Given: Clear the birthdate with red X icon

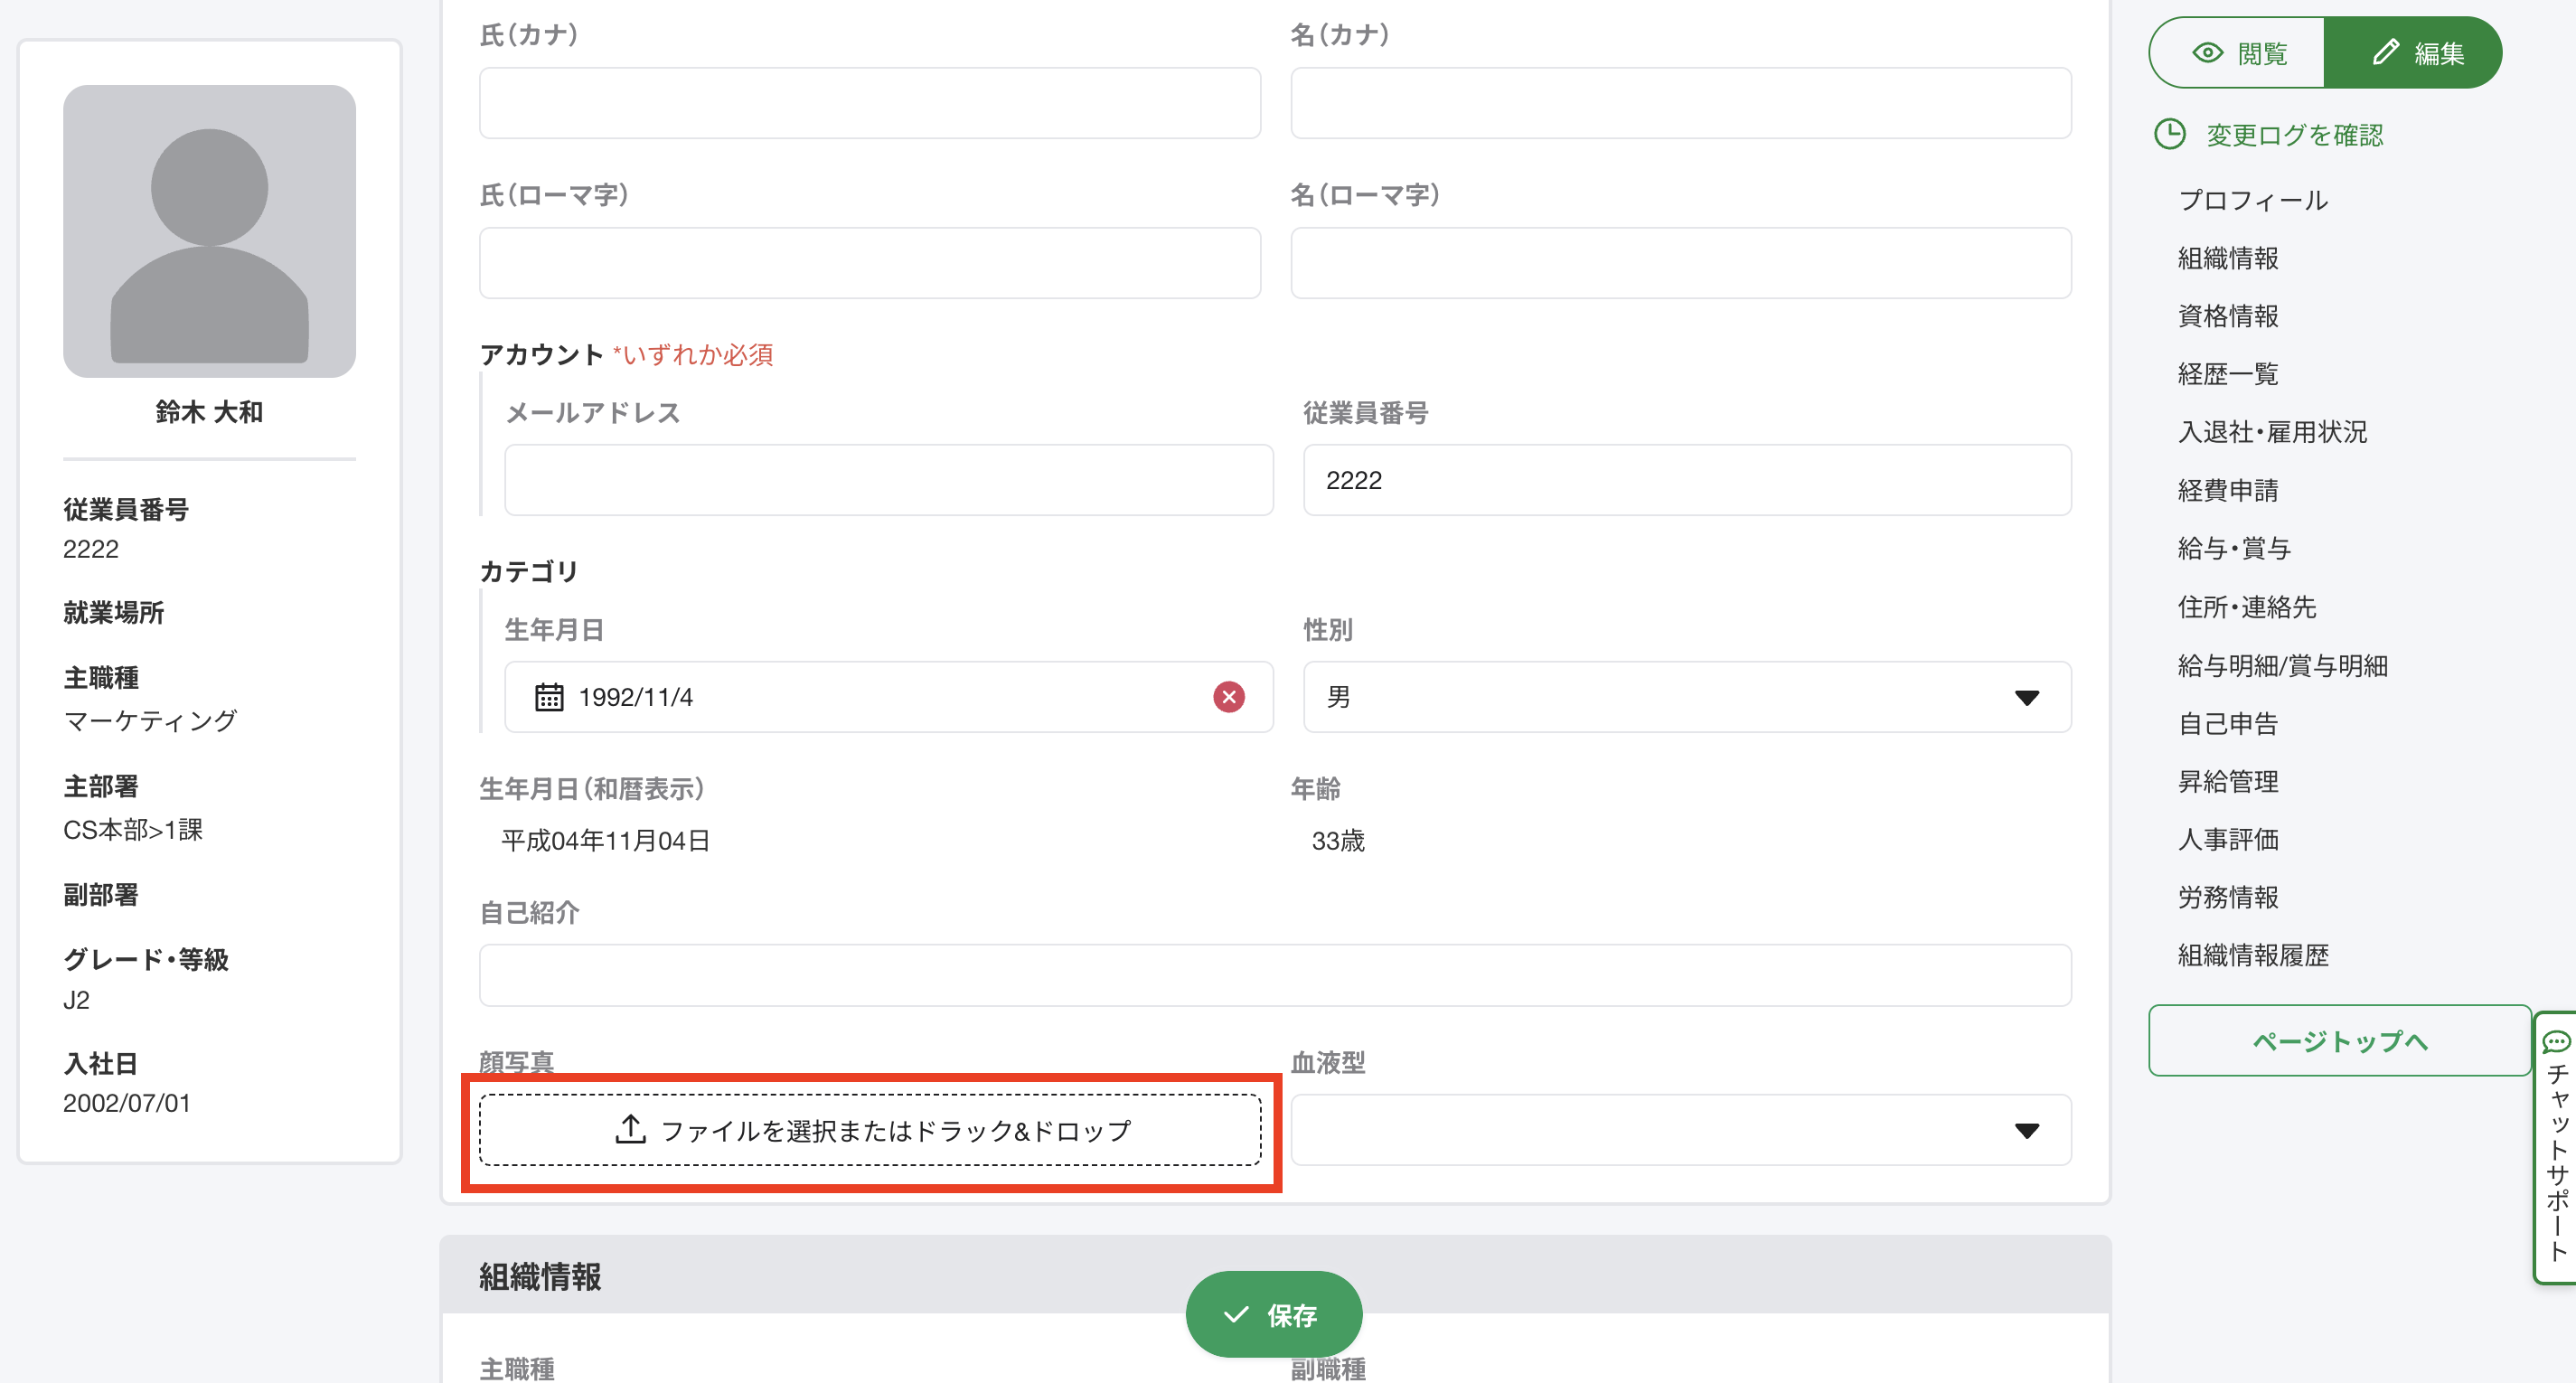Looking at the screenshot, I should [1228, 697].
